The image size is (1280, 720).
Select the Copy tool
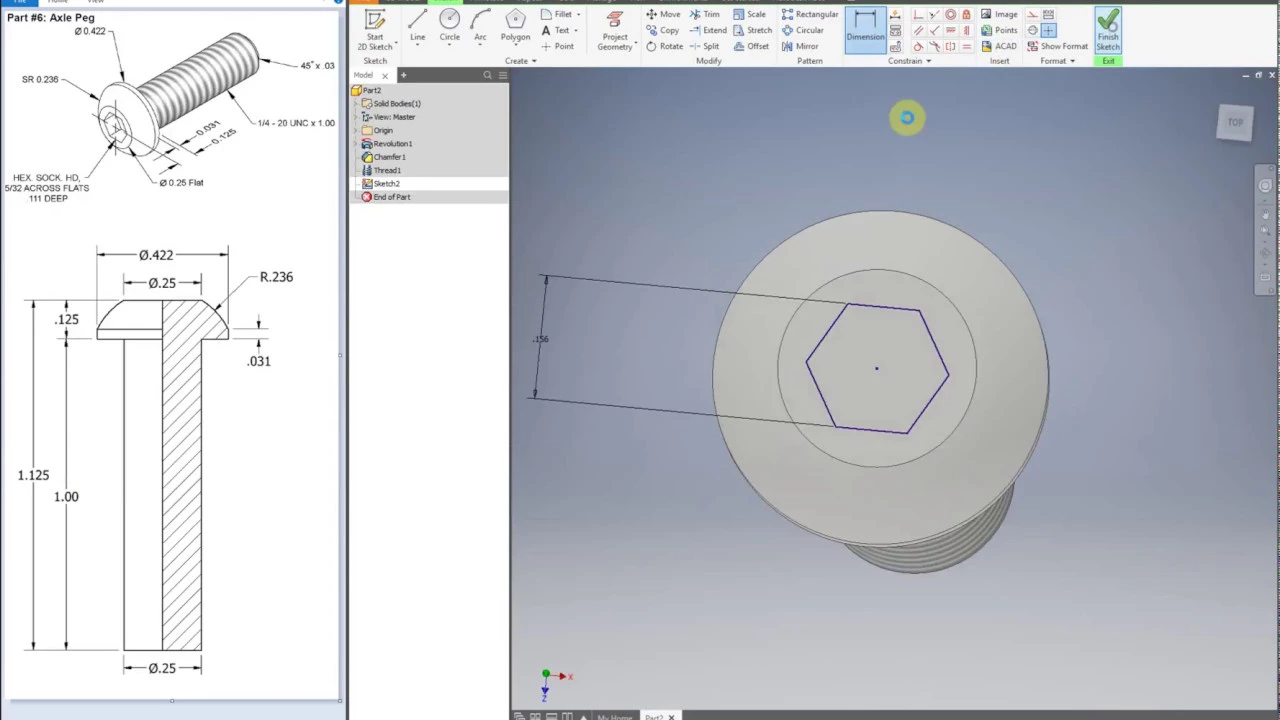(x=662, y=30)
